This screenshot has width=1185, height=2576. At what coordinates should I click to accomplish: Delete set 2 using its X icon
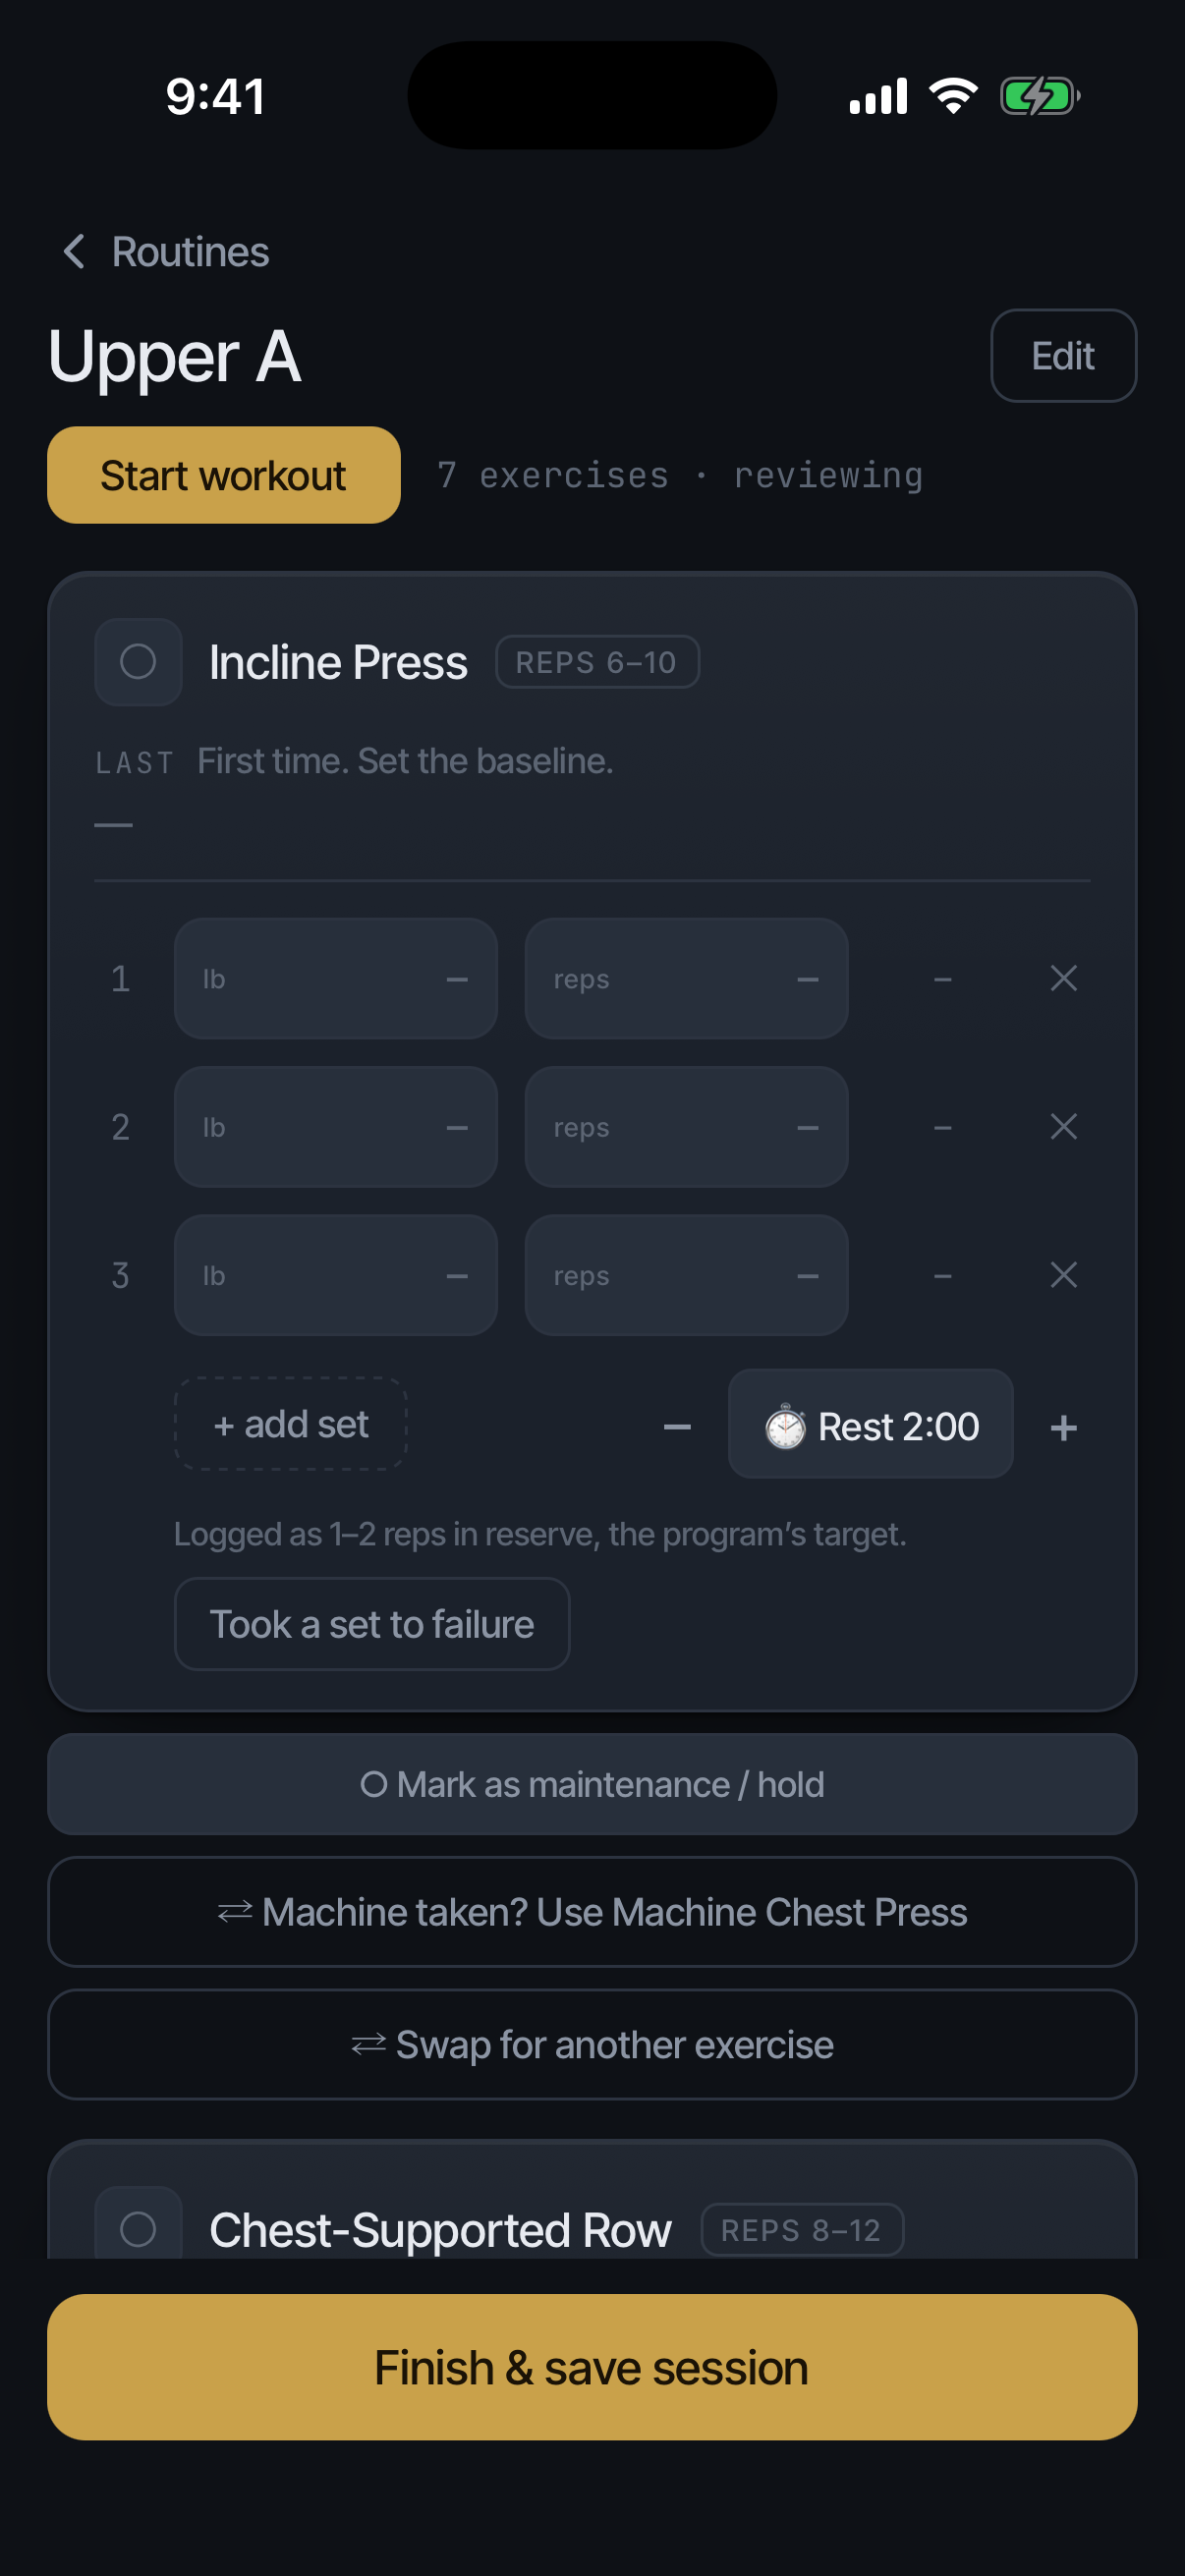pyautogui.click(x=1063, y=1127)
